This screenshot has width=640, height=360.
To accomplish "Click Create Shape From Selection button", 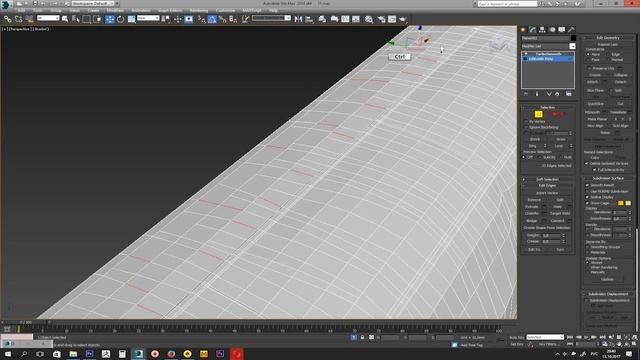I will (x=547, y=228).
